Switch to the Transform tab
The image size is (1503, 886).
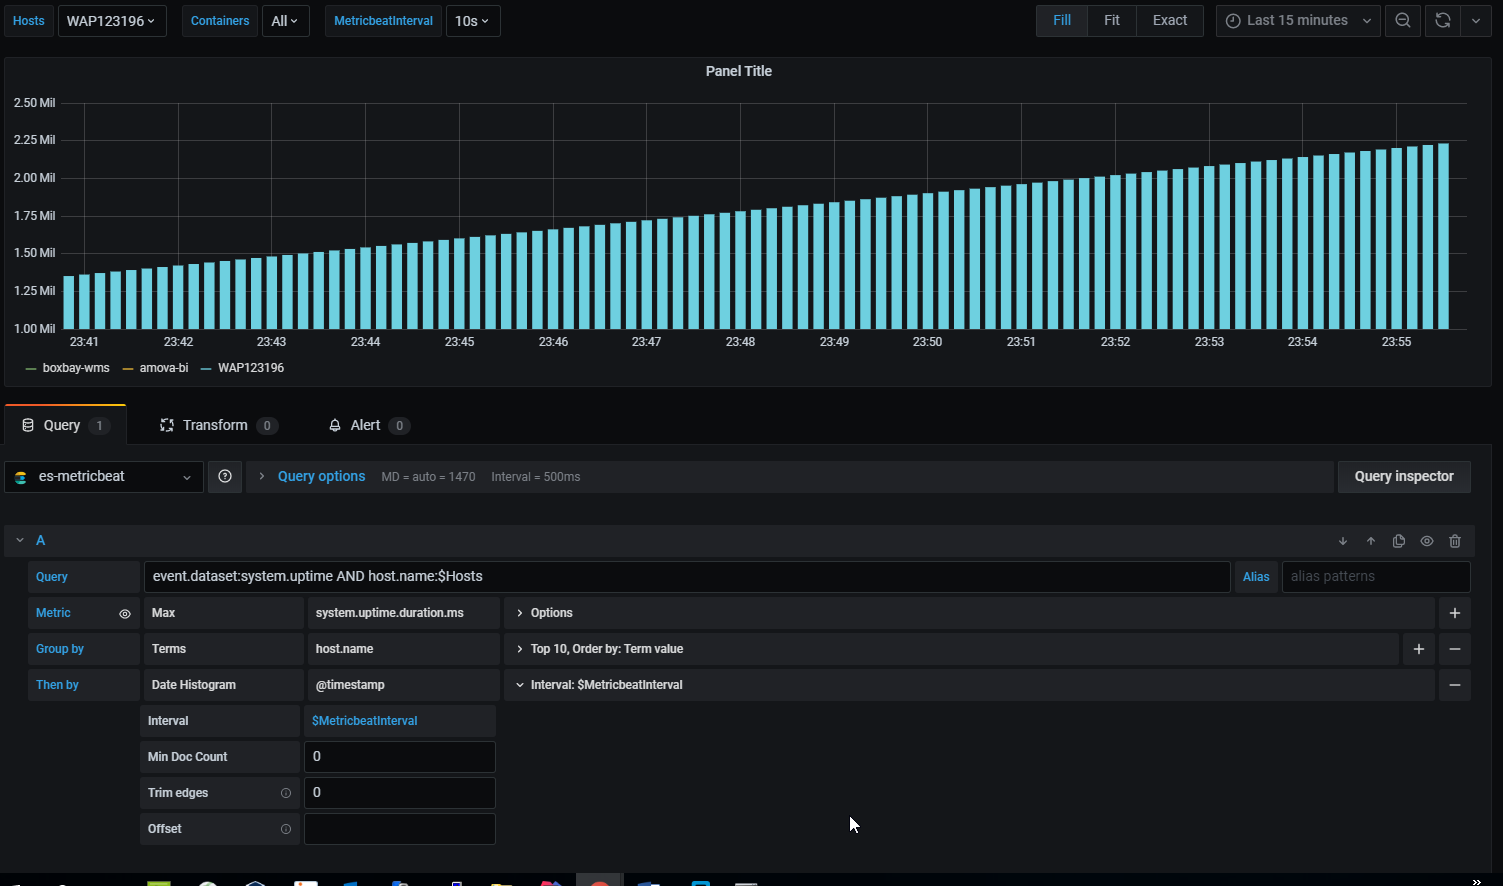click(x=216, y=424)
